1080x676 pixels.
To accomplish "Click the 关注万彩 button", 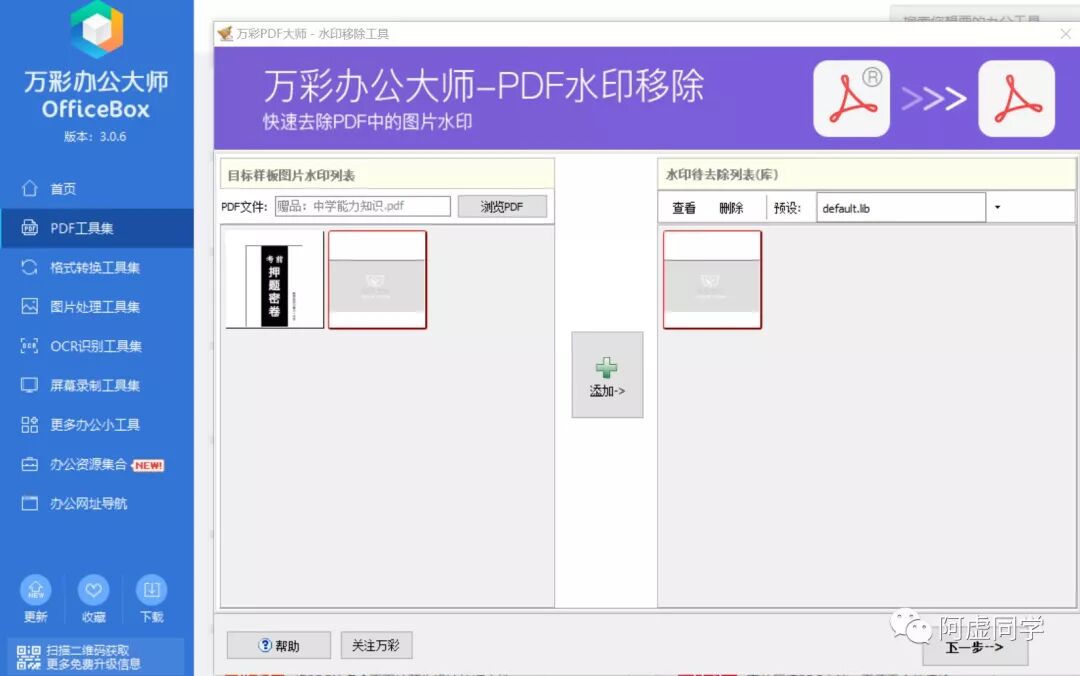I will click(x=376, y=645).
